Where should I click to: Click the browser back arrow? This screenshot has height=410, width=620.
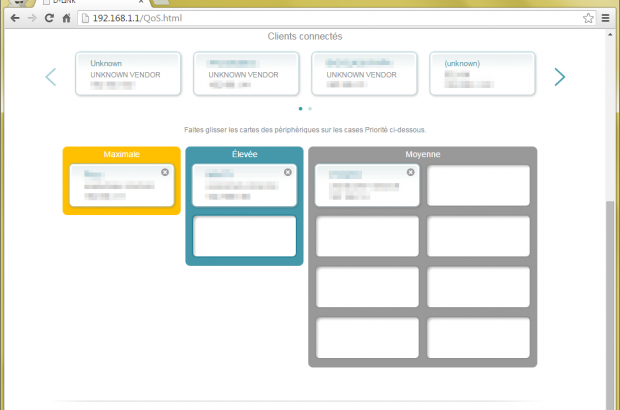14,18
